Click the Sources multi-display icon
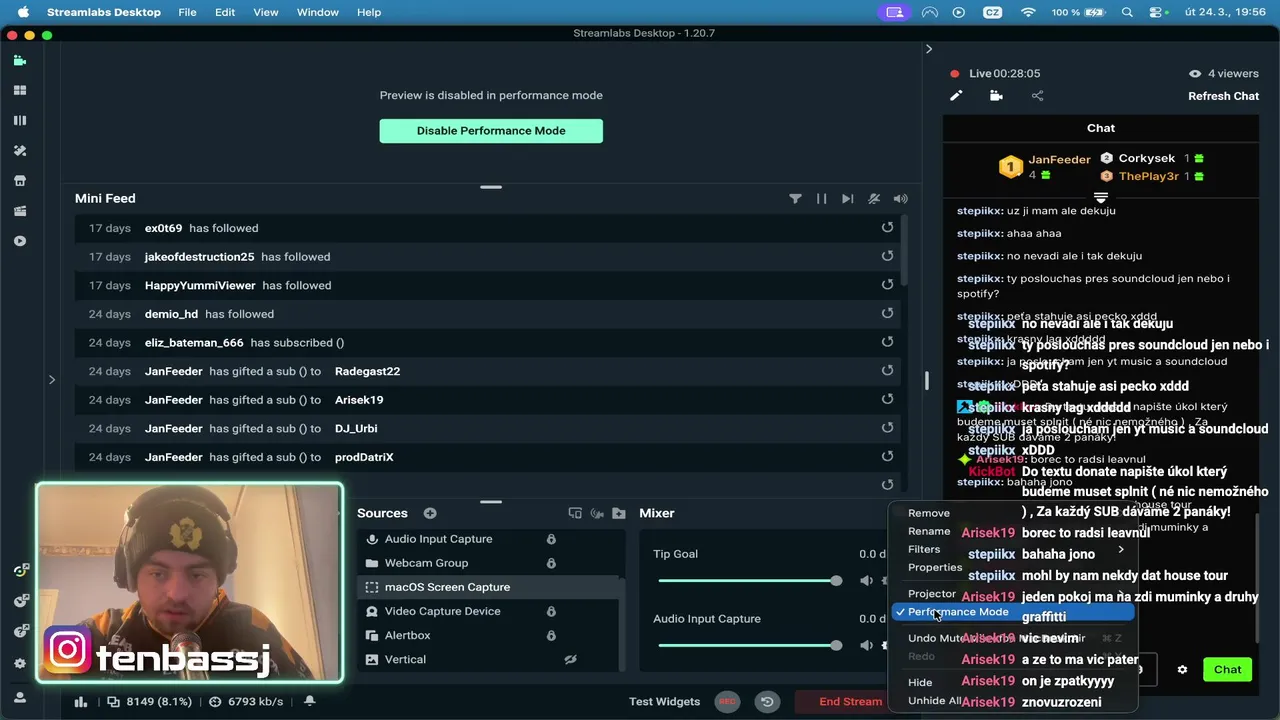The height and width of the screenshot is (720, 1280). [575, 513]
